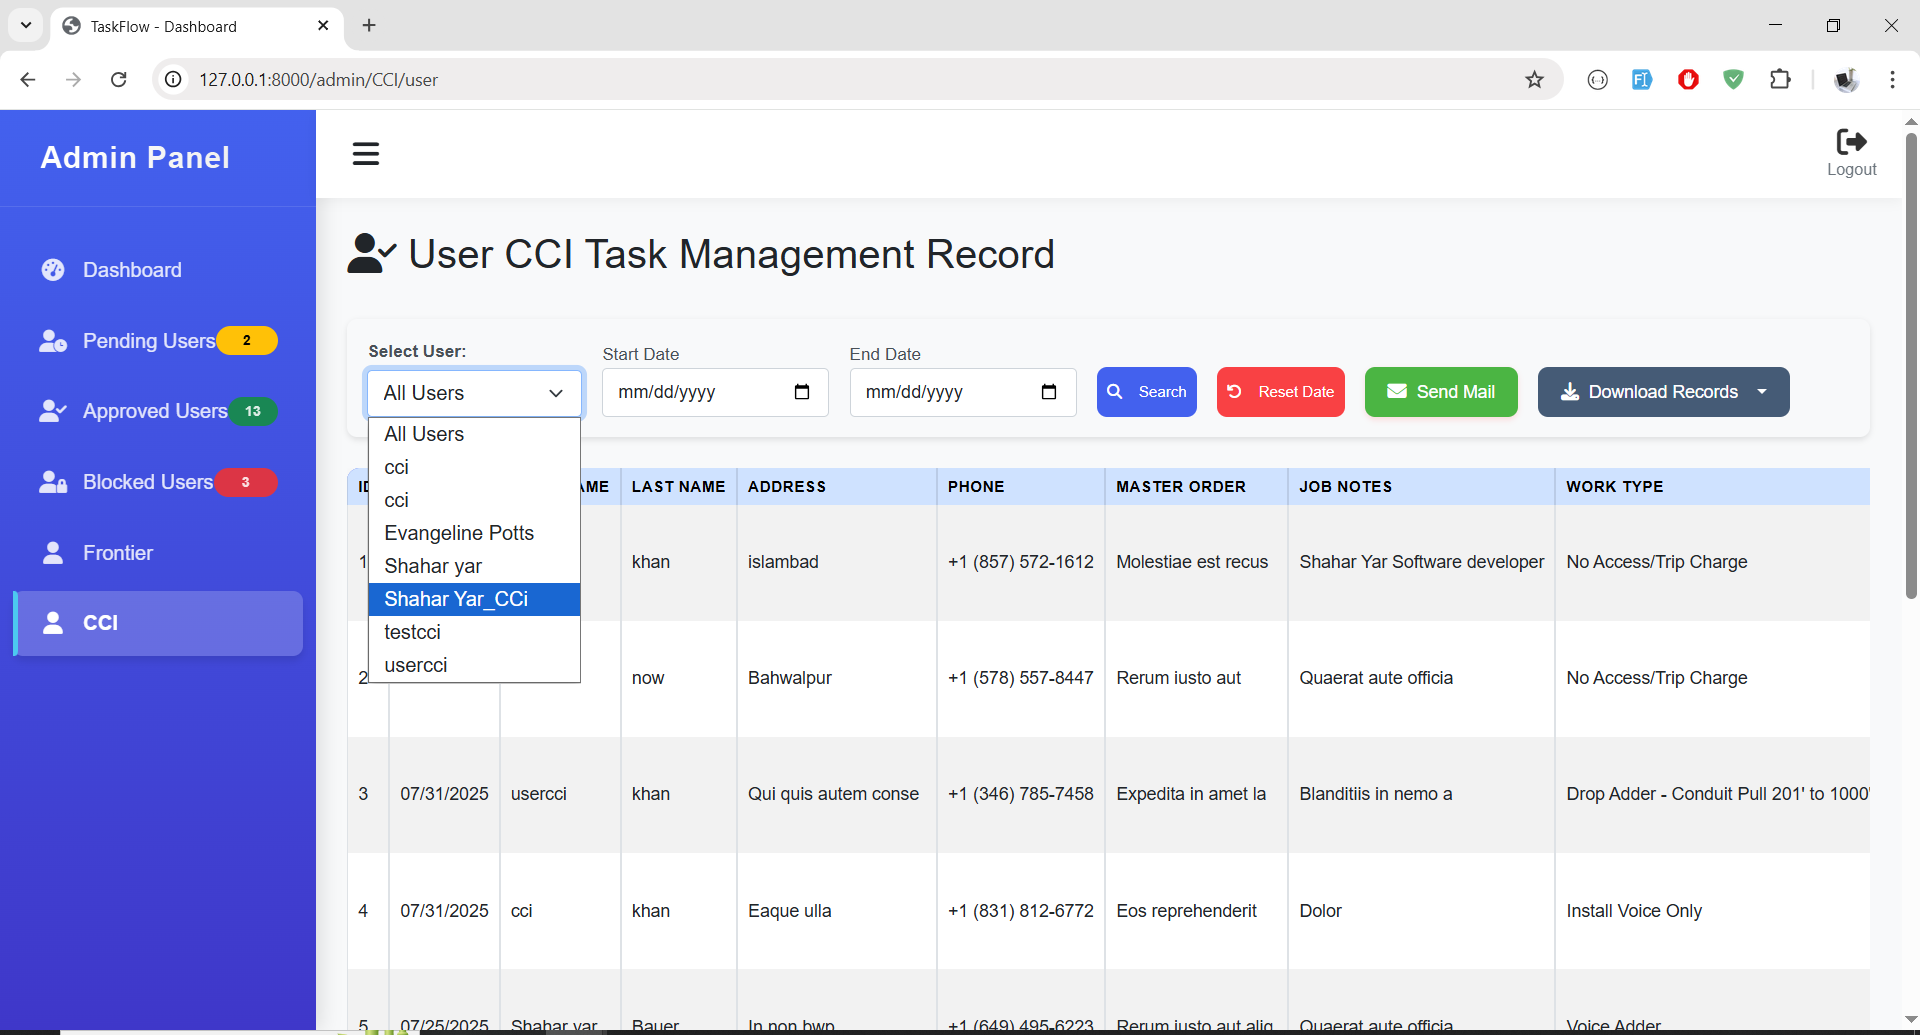Expand Download Records dropdown arrow

point(1762,392)
